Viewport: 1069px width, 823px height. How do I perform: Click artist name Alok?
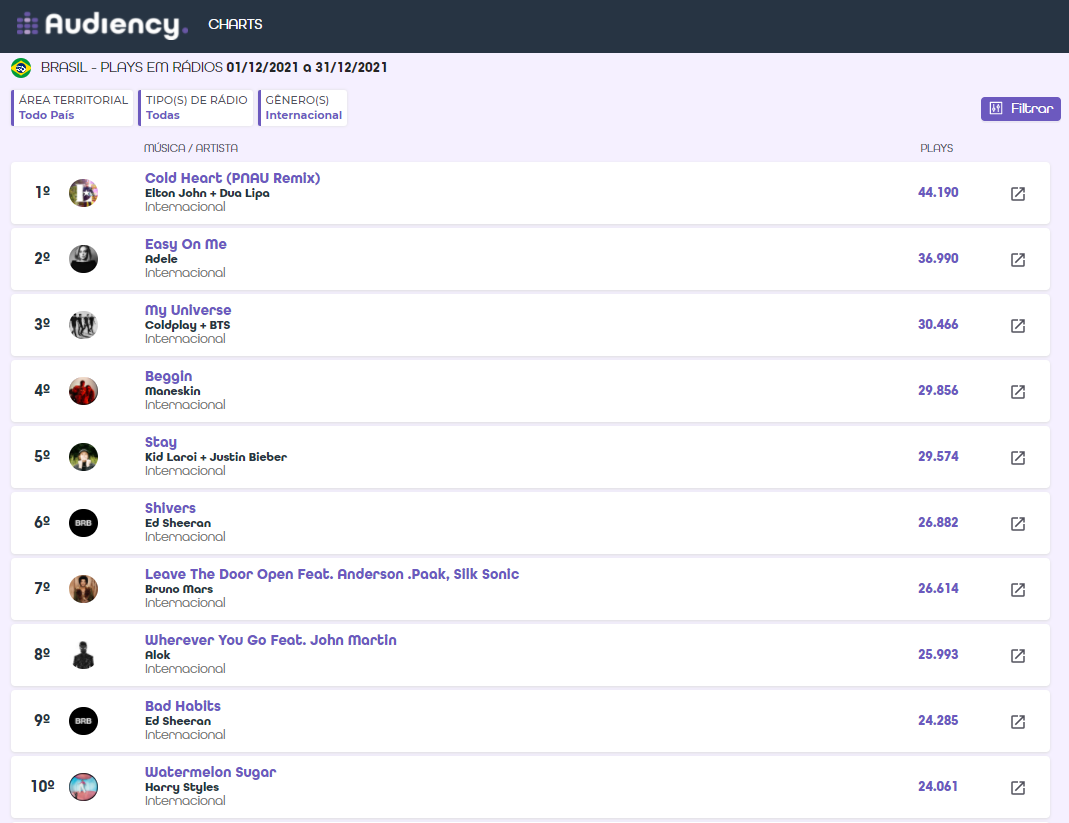[157, 655]
